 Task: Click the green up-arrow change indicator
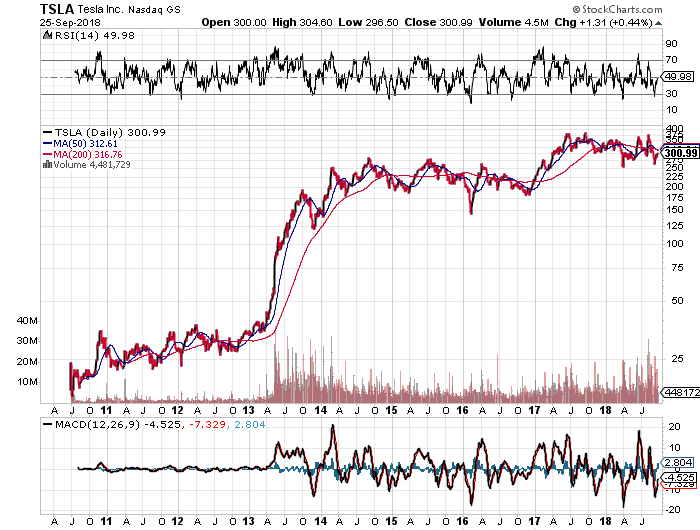coord(658,23)
